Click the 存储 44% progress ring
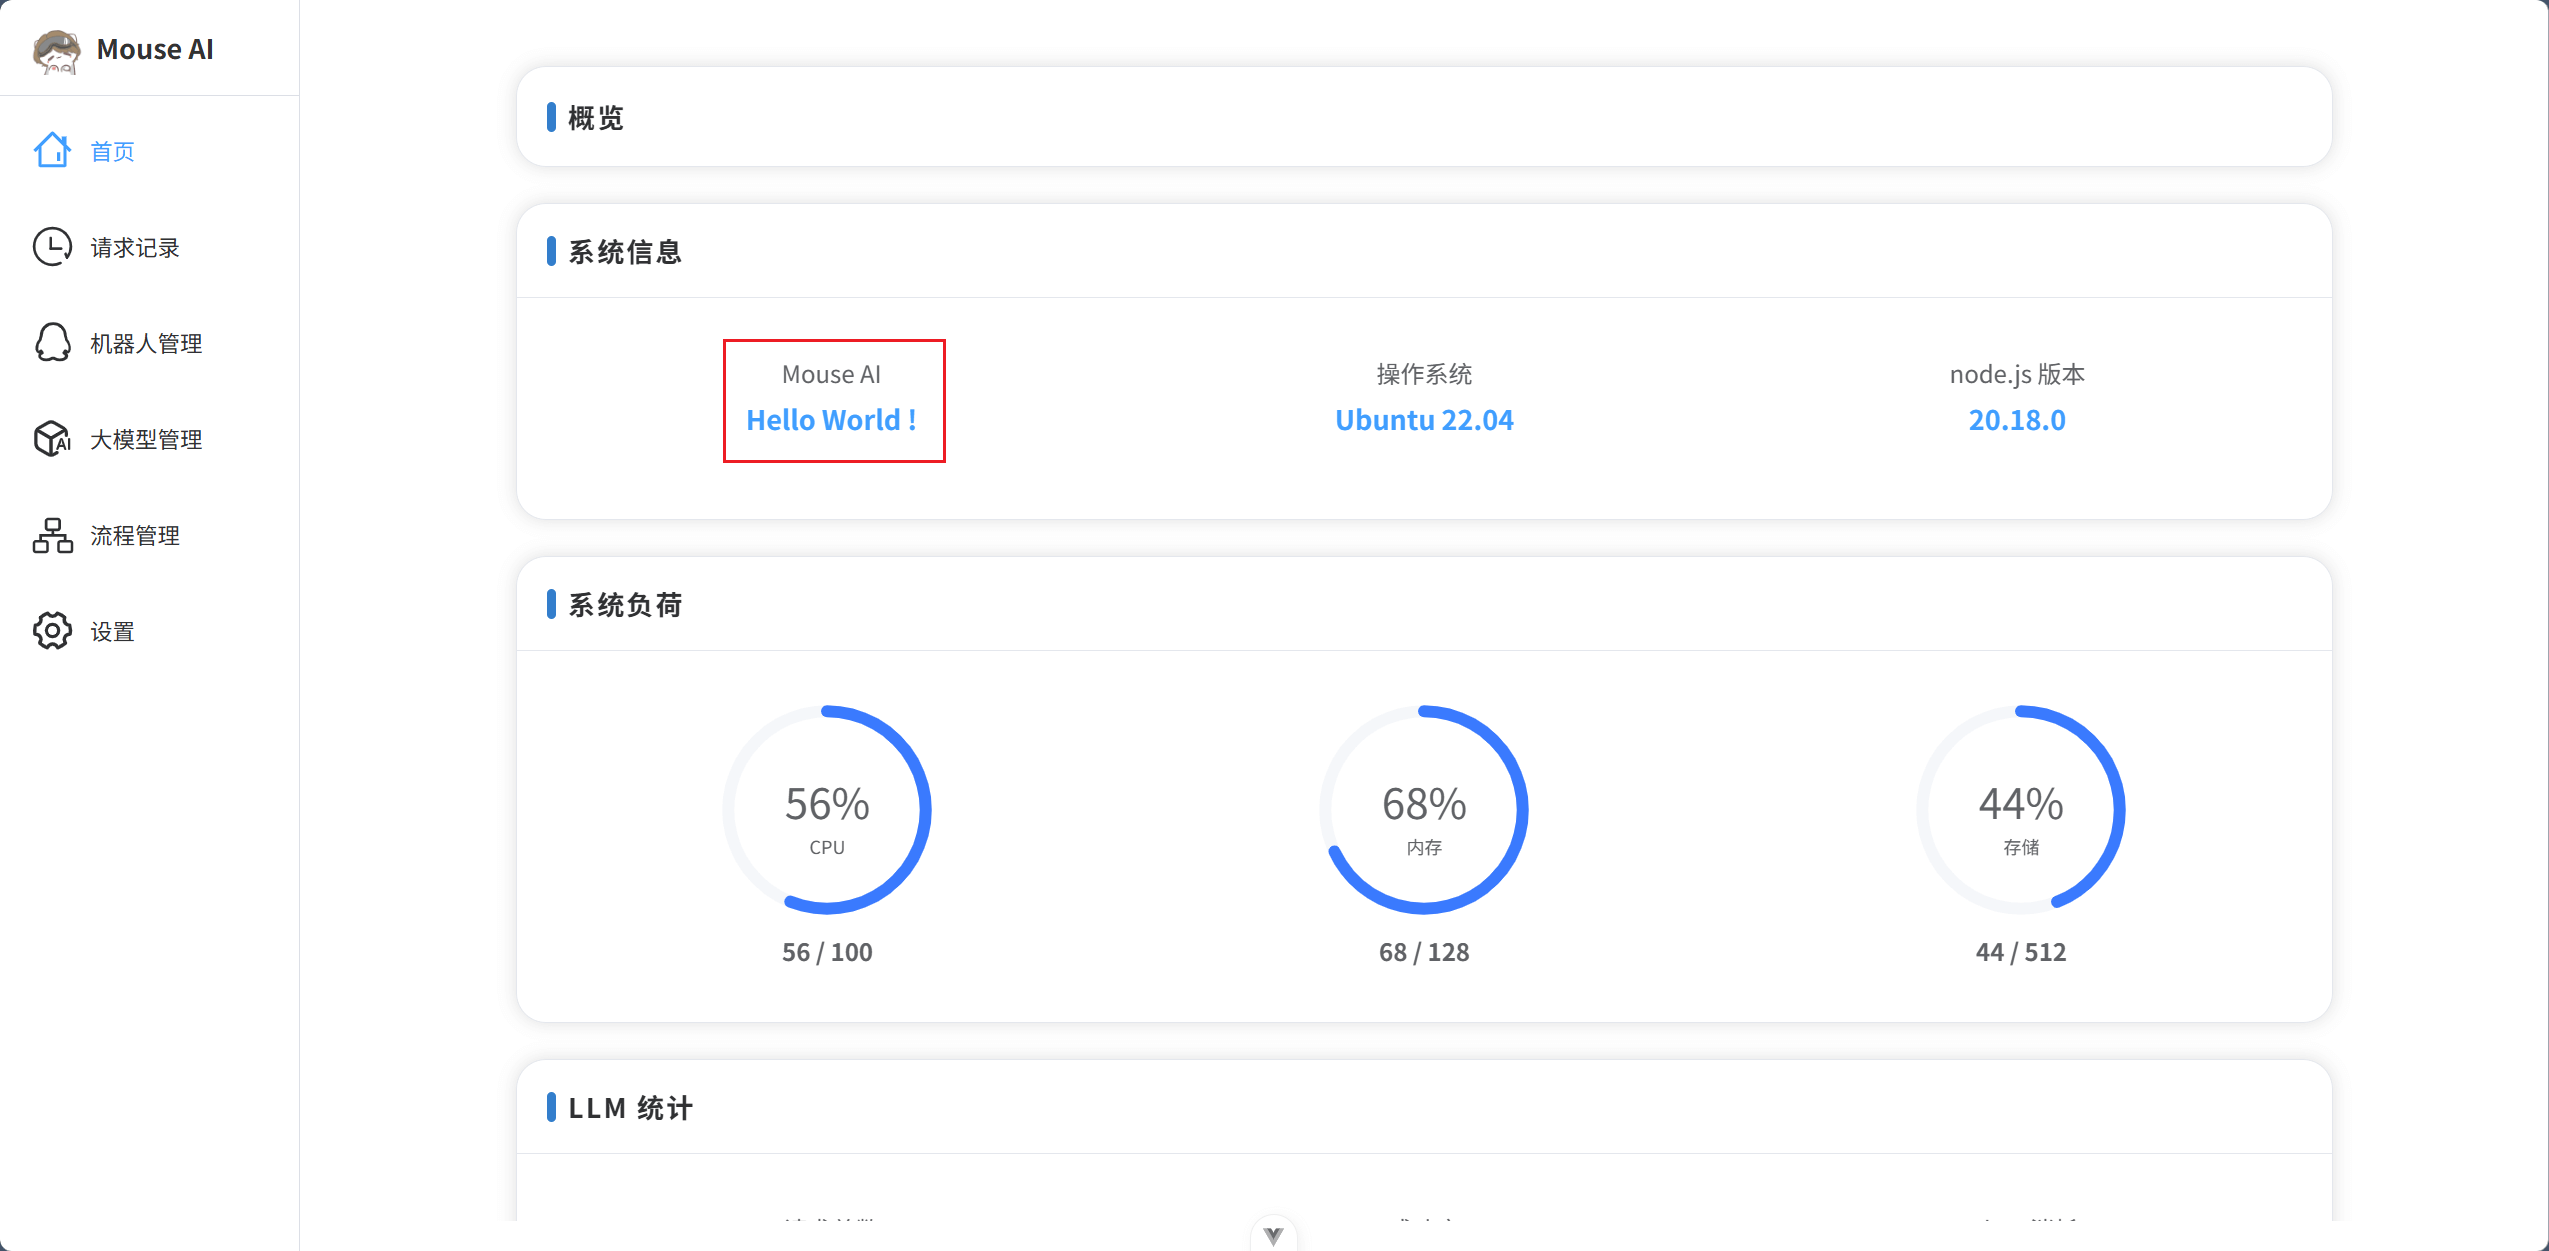This screenshot has width=2549, height=1251. [2020, 810]
